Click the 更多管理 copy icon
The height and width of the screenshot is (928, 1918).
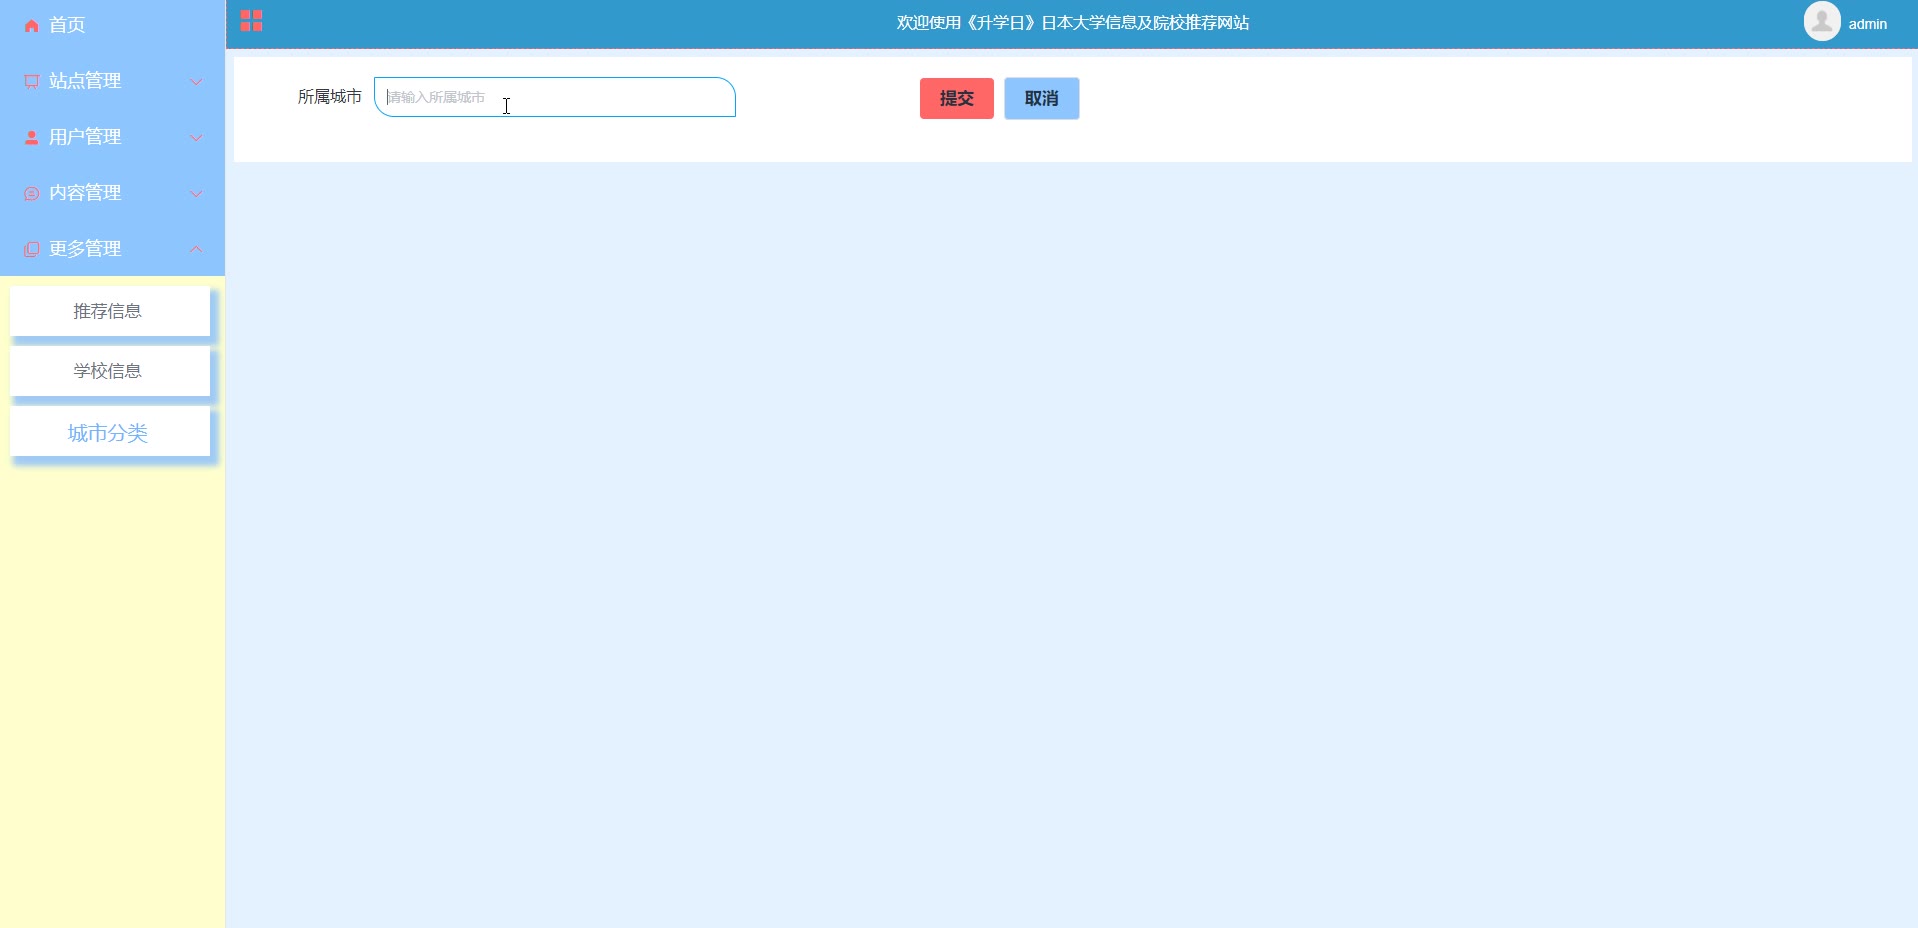click(x=31, y=249)
